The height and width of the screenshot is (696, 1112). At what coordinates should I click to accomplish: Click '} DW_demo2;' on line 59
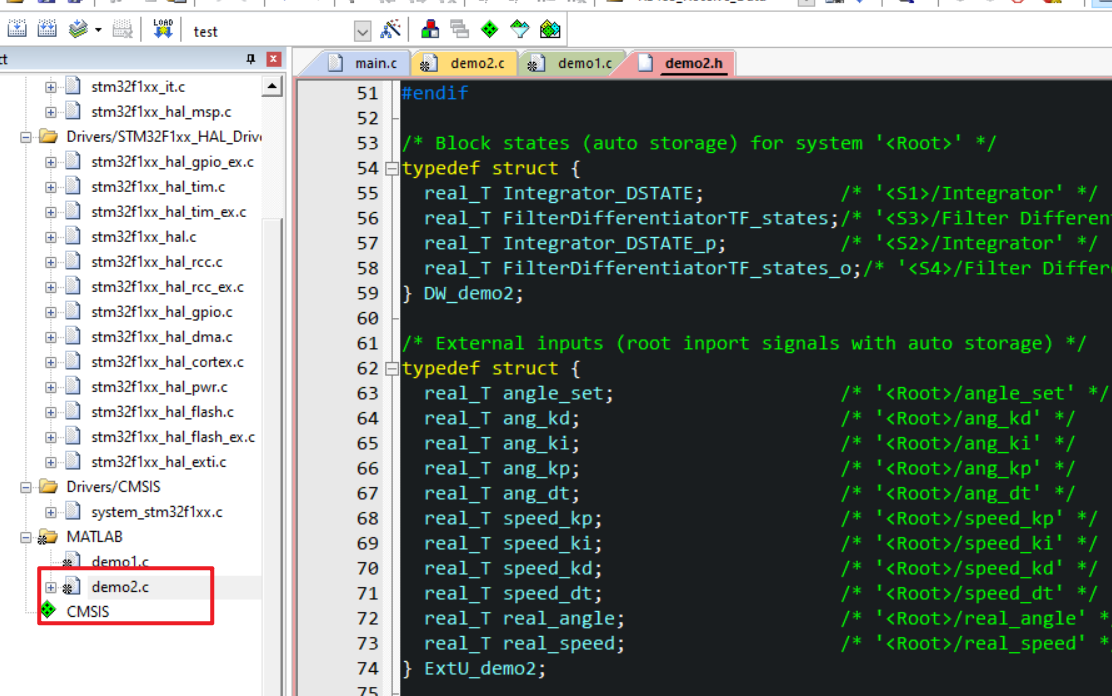(462, 294)
